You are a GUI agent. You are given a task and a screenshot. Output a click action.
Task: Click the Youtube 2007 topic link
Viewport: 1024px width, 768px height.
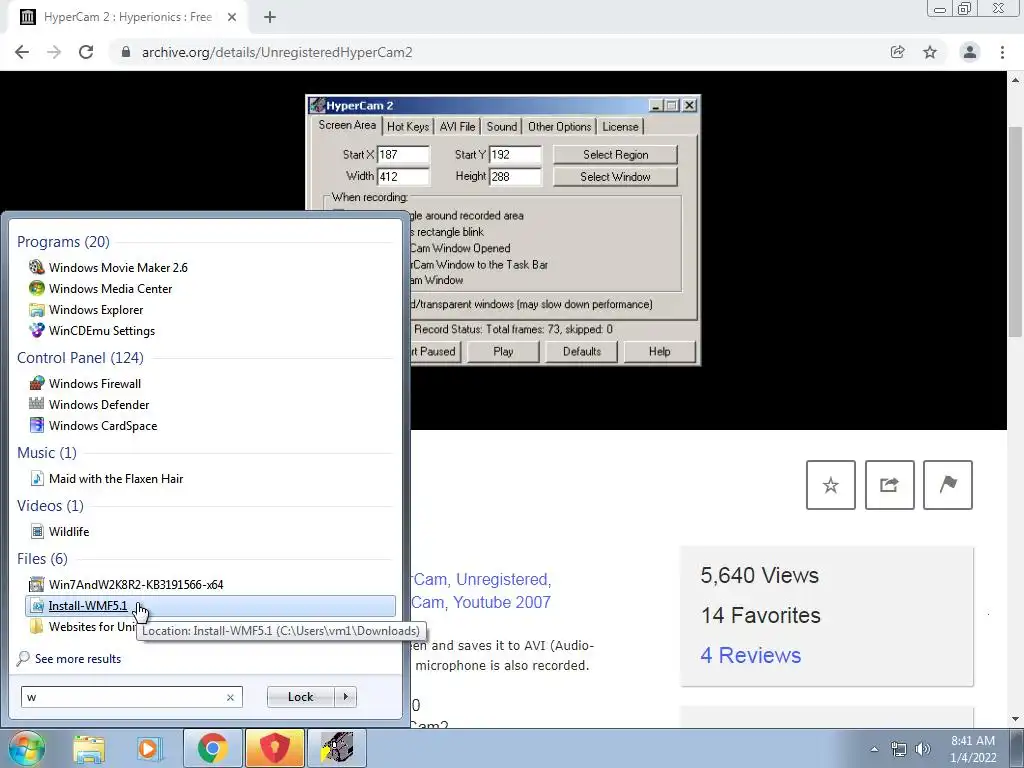(x=502, y=602)
